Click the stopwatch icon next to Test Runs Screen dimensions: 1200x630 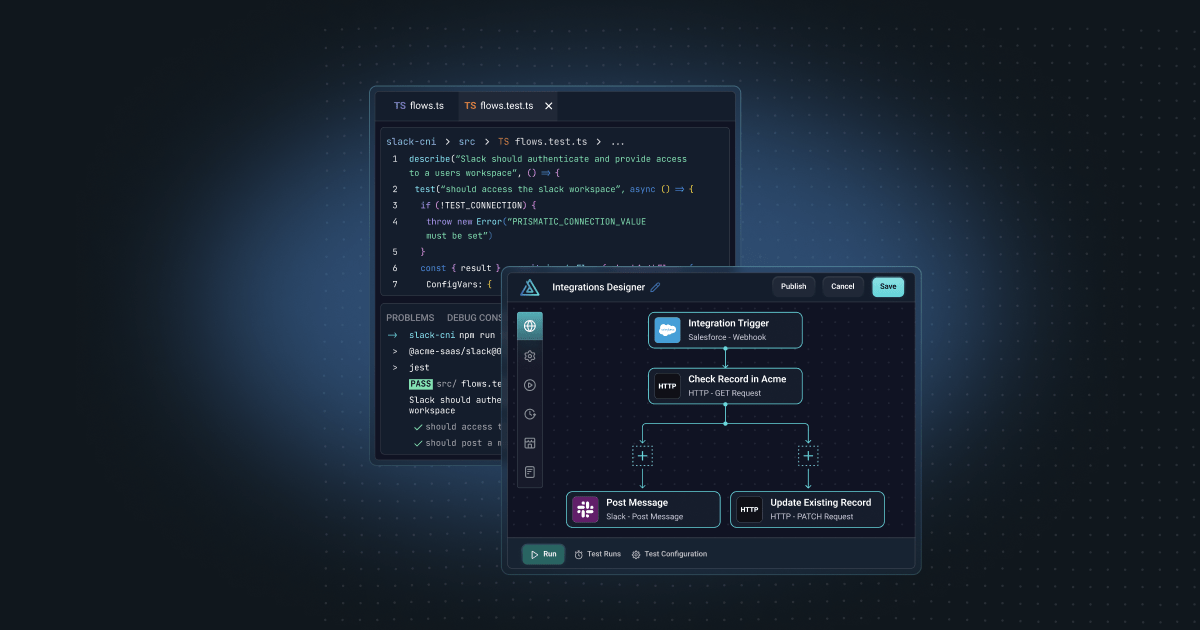[x=578, y=554]
